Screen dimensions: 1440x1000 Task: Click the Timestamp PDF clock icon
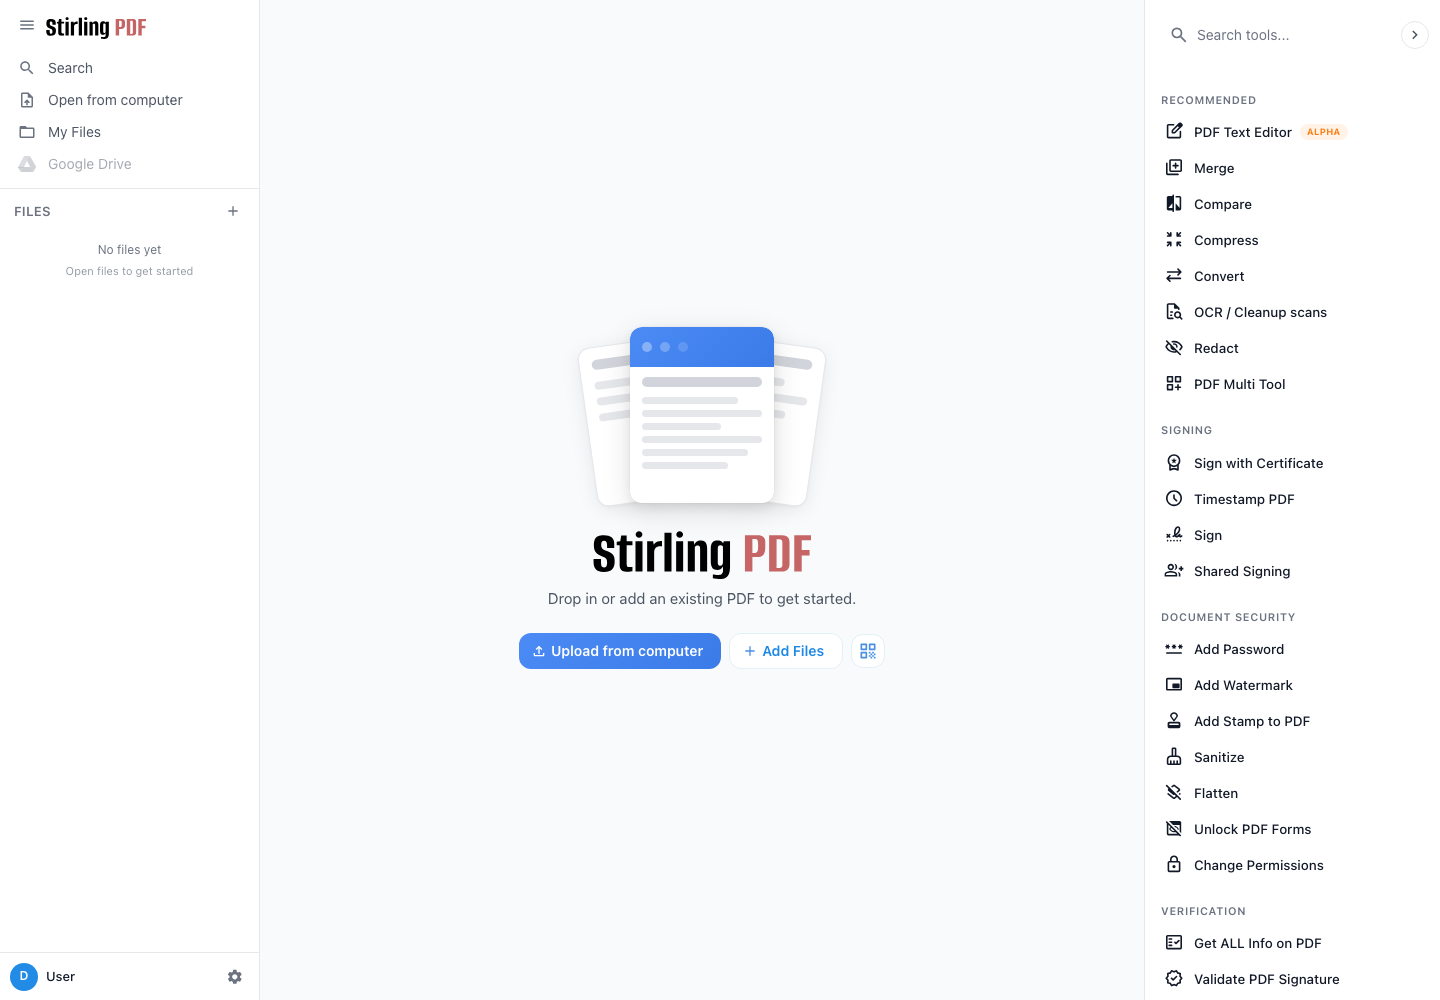coord(1174,498)
